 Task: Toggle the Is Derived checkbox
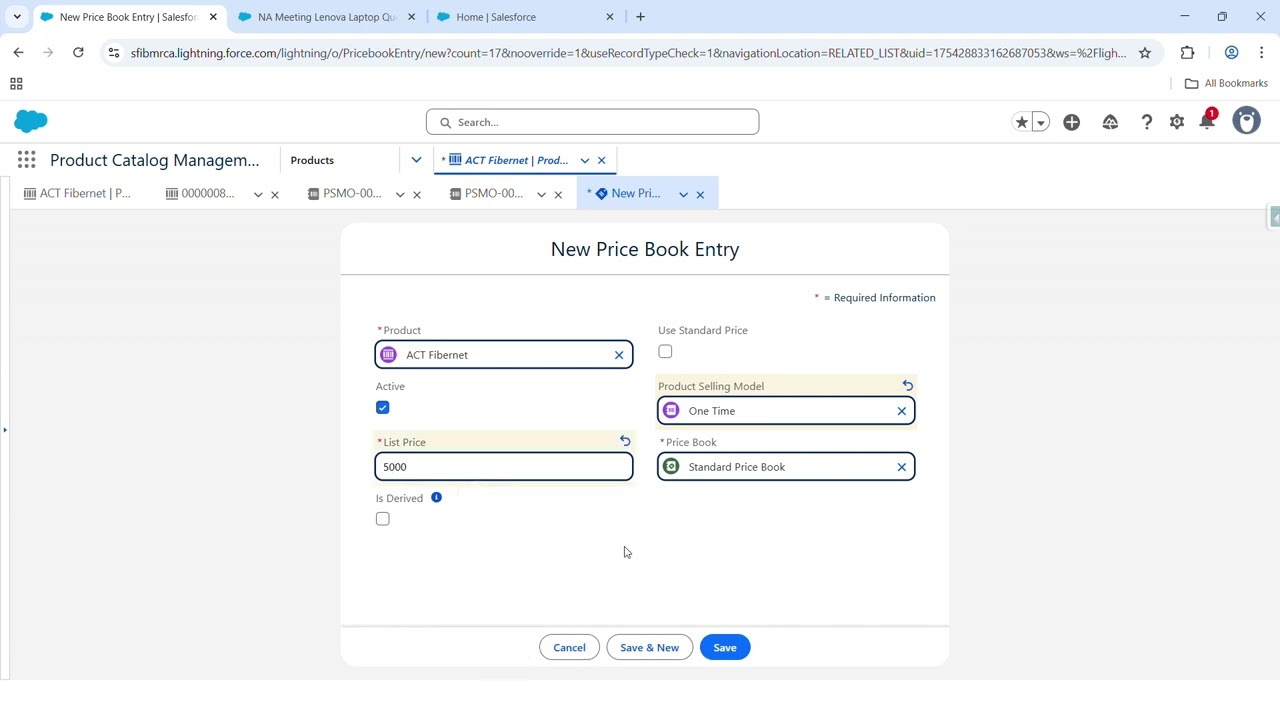coord(382,519)
